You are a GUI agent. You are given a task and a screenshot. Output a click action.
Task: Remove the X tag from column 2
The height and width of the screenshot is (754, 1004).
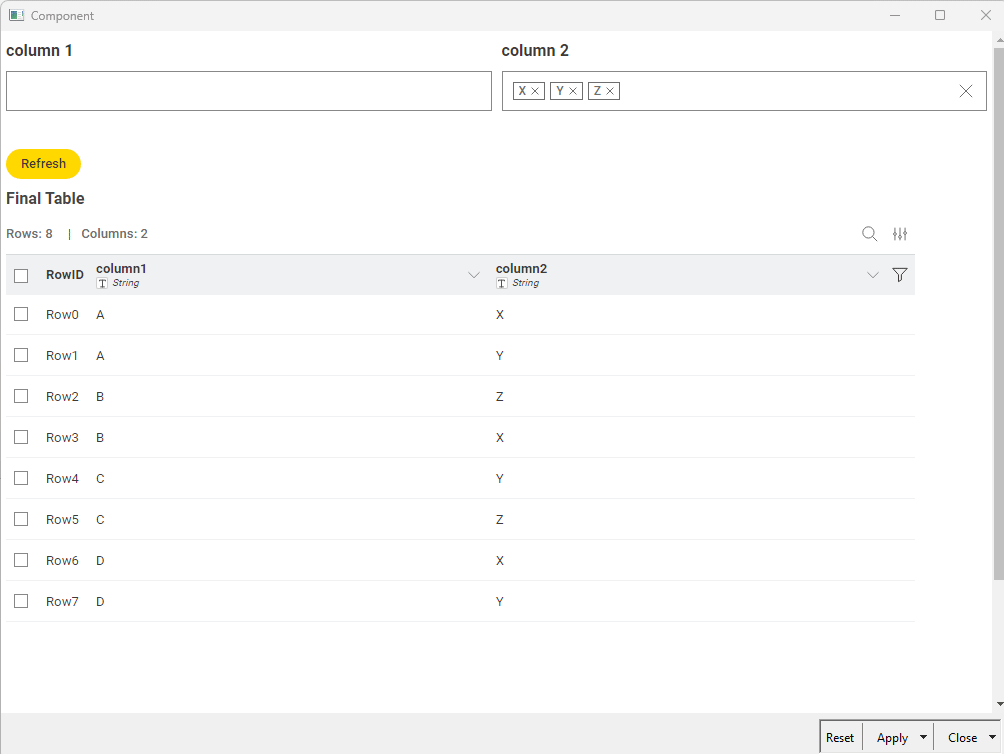point(535,91)
